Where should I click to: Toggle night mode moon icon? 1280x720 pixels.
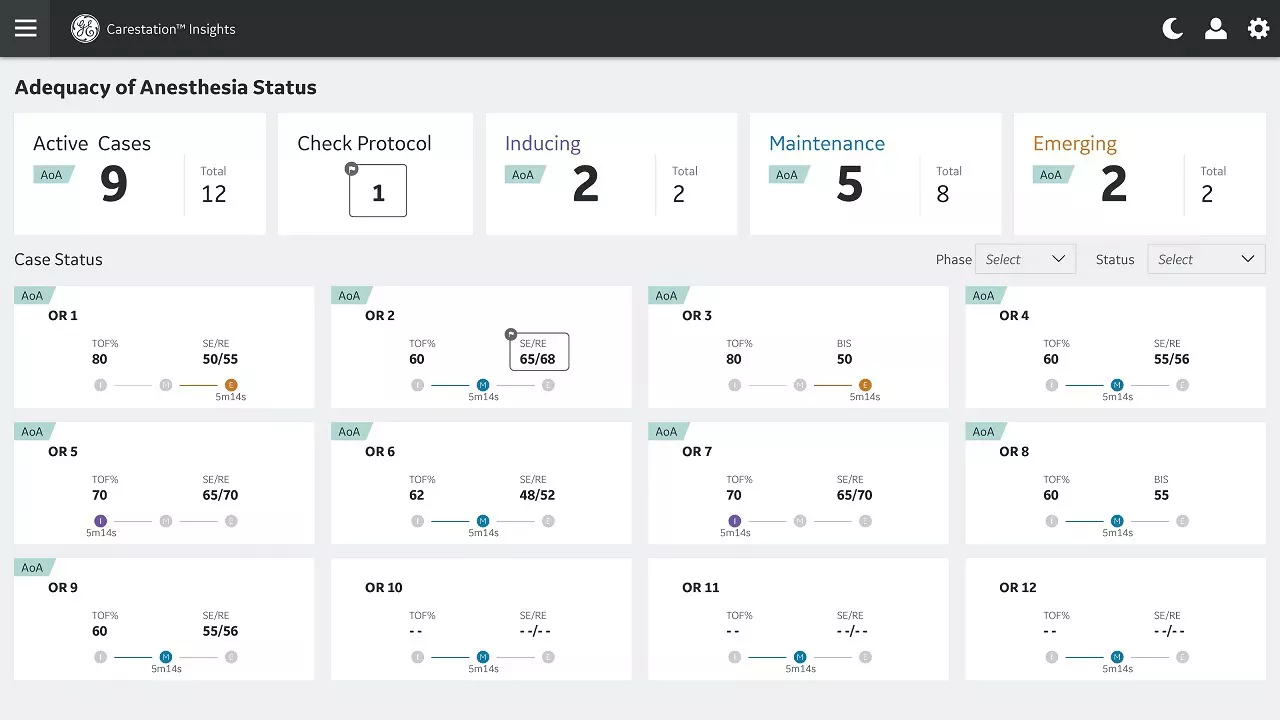(1172, 29)
